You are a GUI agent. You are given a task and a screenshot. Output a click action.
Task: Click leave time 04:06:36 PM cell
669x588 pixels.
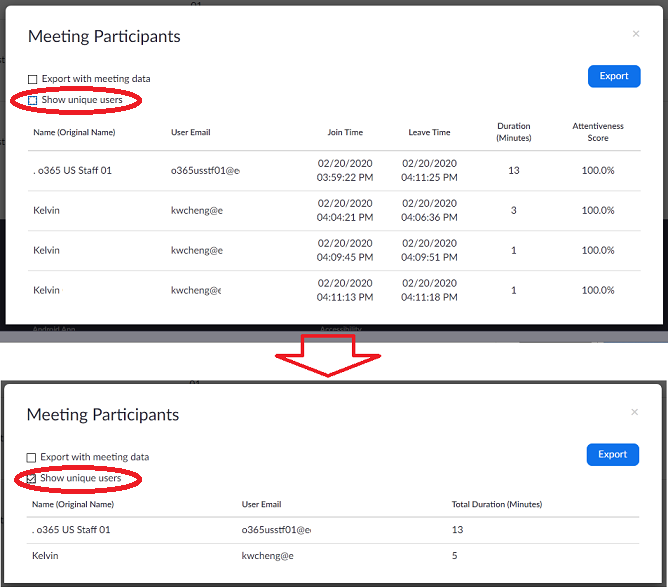click(429, 211)
